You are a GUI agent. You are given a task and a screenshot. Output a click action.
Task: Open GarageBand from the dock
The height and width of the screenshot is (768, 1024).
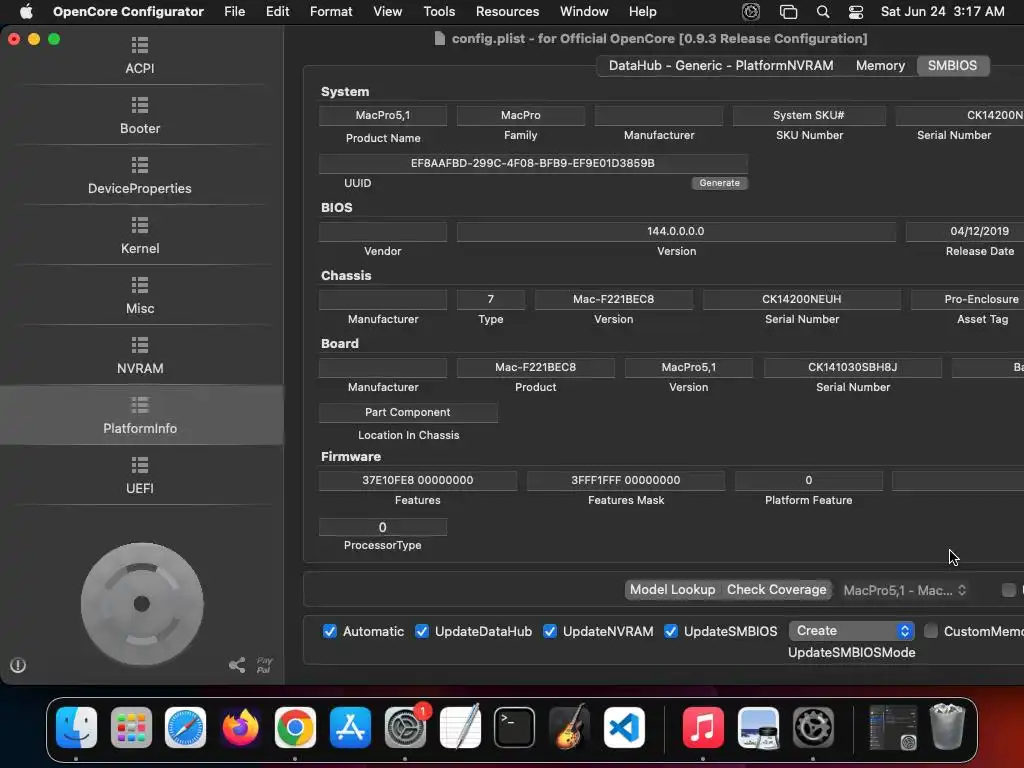569,727
